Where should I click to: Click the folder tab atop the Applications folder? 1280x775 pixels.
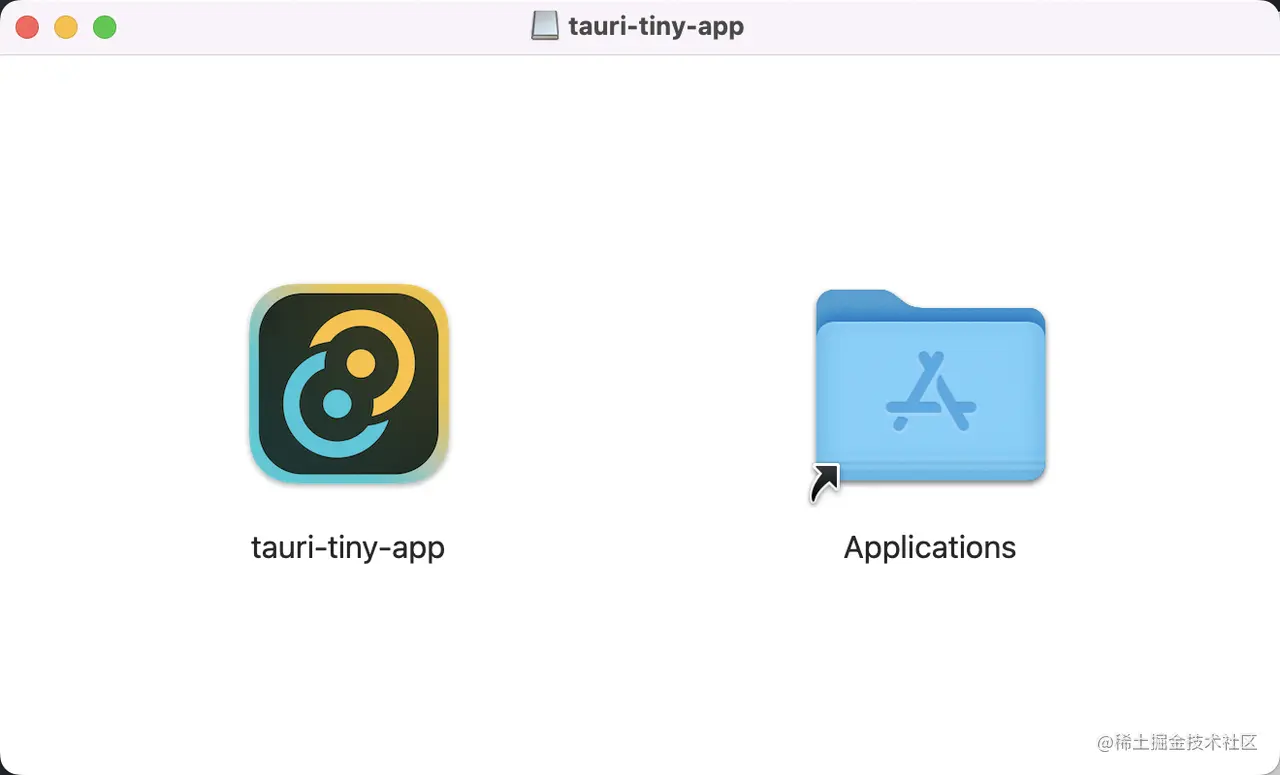853,300
